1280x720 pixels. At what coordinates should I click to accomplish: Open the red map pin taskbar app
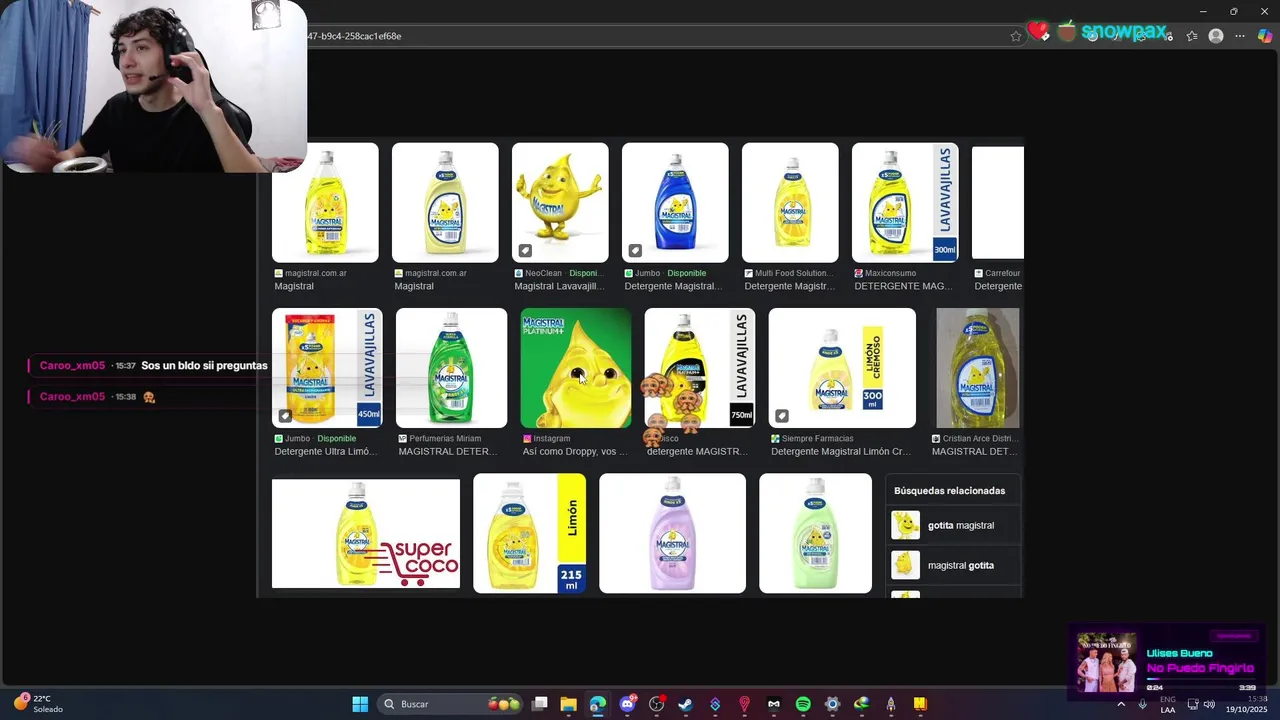pyautogui.click(x=744, y=704)
